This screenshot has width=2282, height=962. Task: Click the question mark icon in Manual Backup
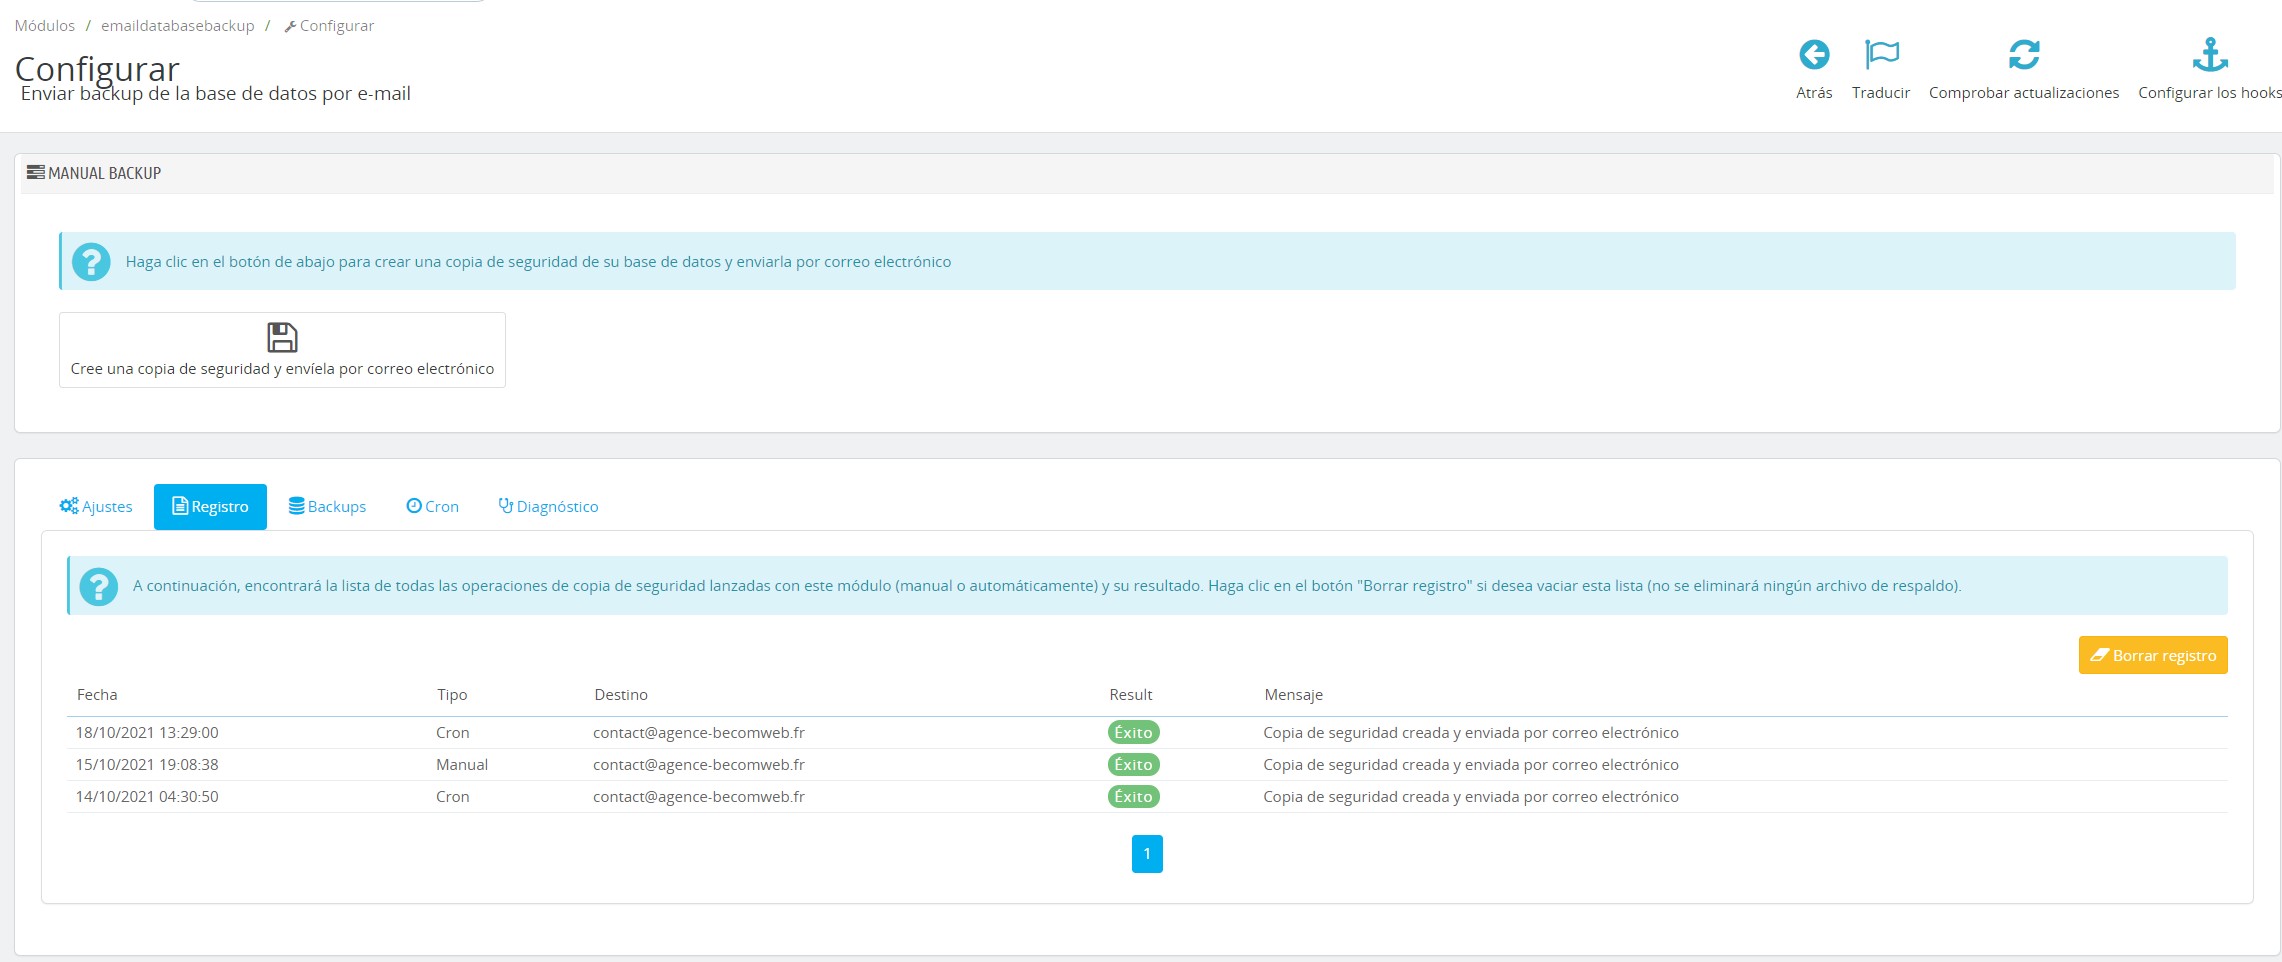tap(91, 262)
